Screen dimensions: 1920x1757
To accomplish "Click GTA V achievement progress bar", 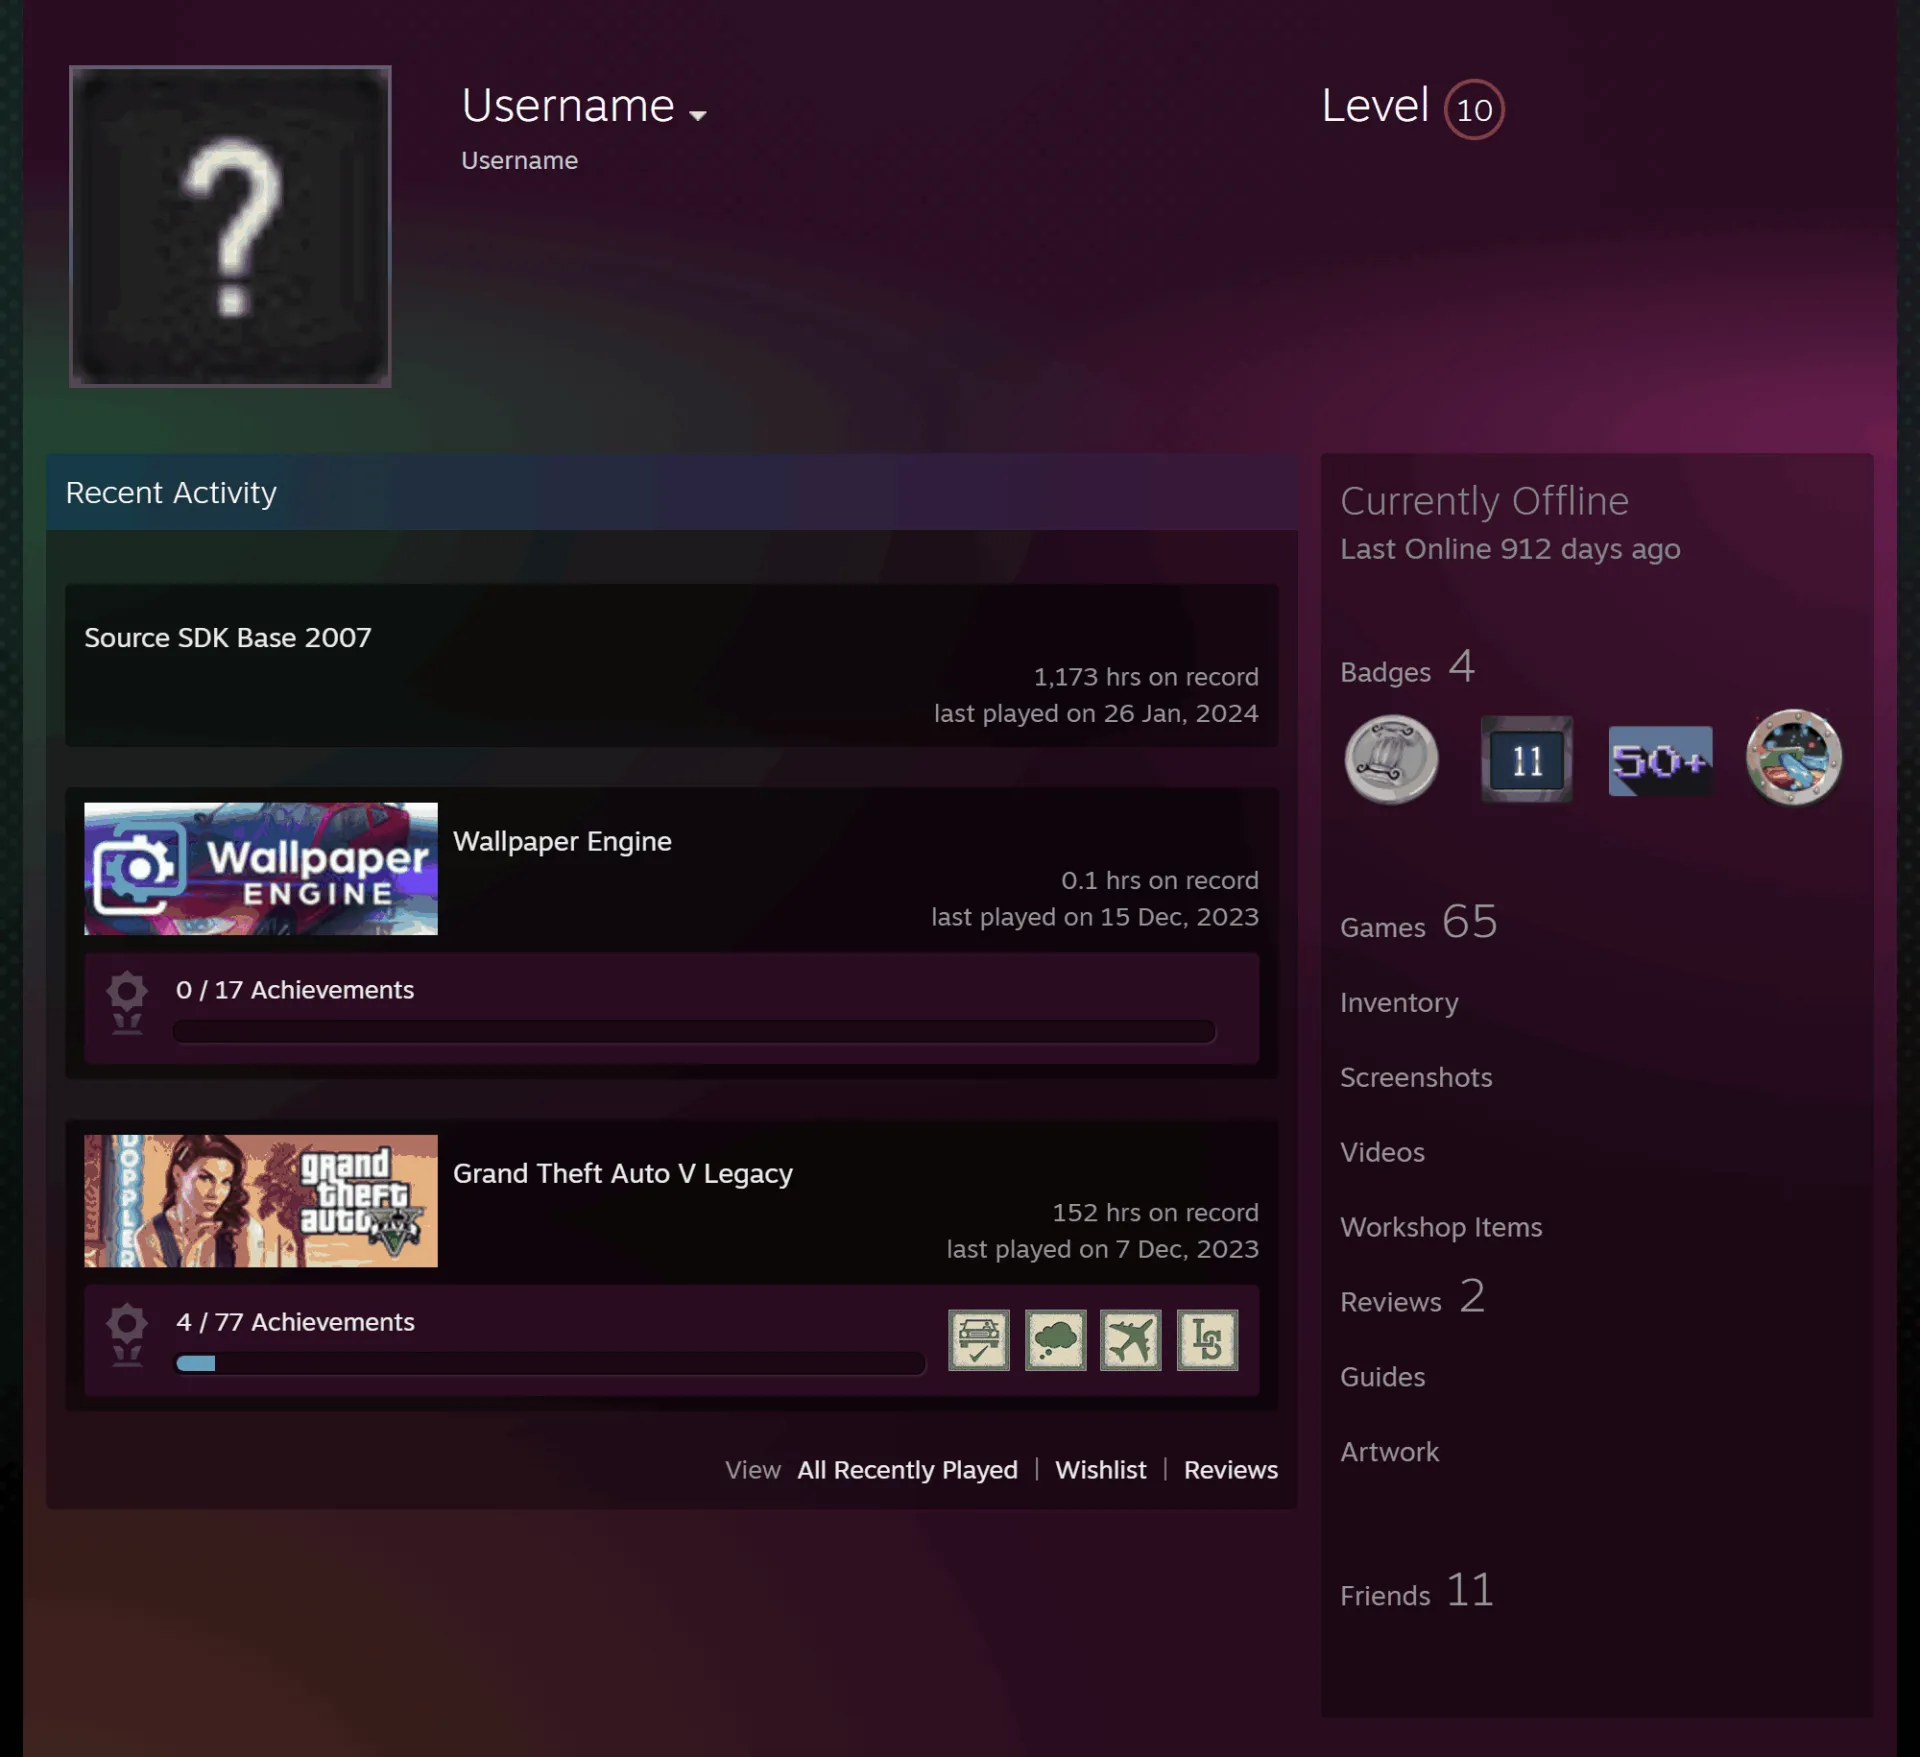I will (550, 1363).
